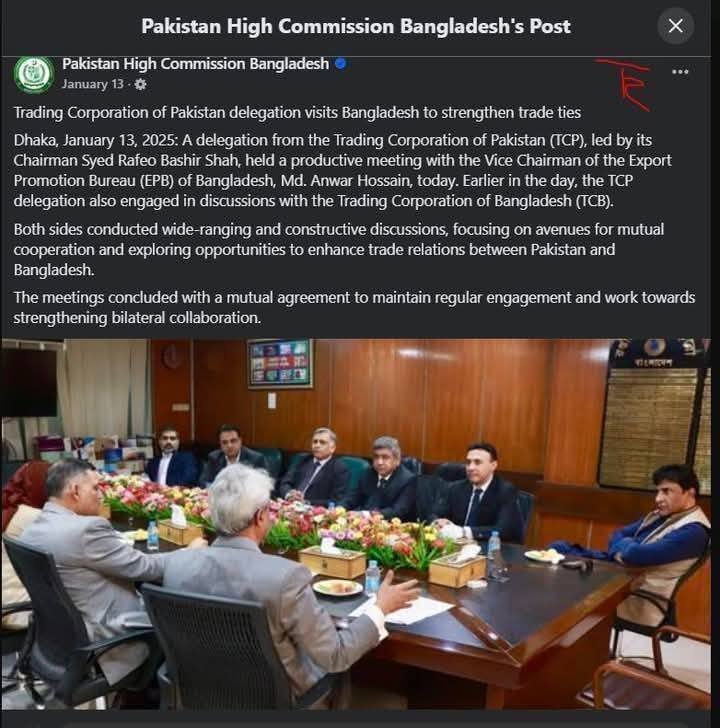Click the red scribble annotation near options menu

coord(625,84)
